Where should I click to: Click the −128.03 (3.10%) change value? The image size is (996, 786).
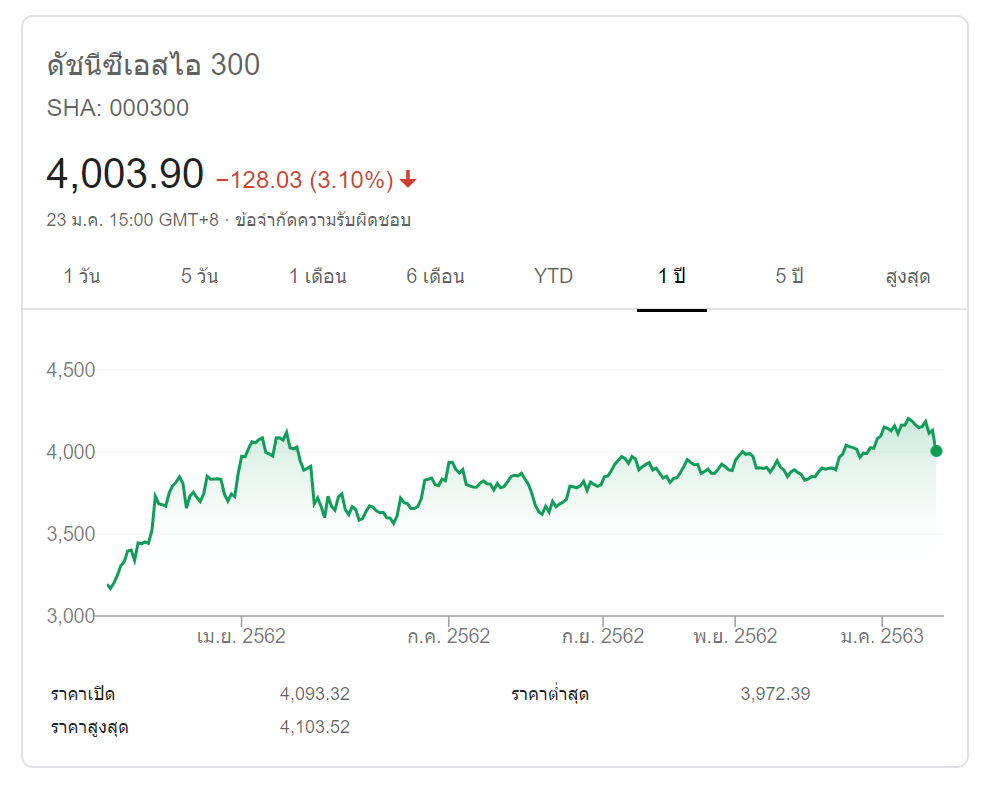(x=304, y=180)
